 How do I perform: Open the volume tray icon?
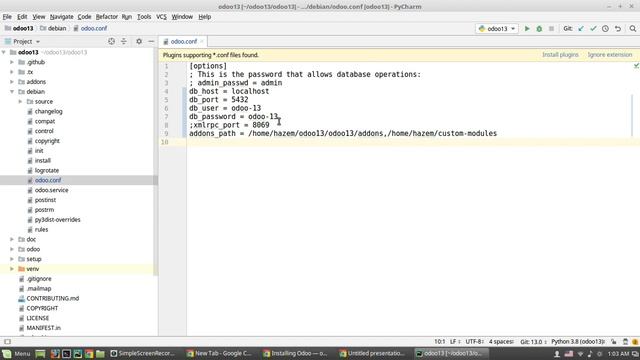point(590,353)
